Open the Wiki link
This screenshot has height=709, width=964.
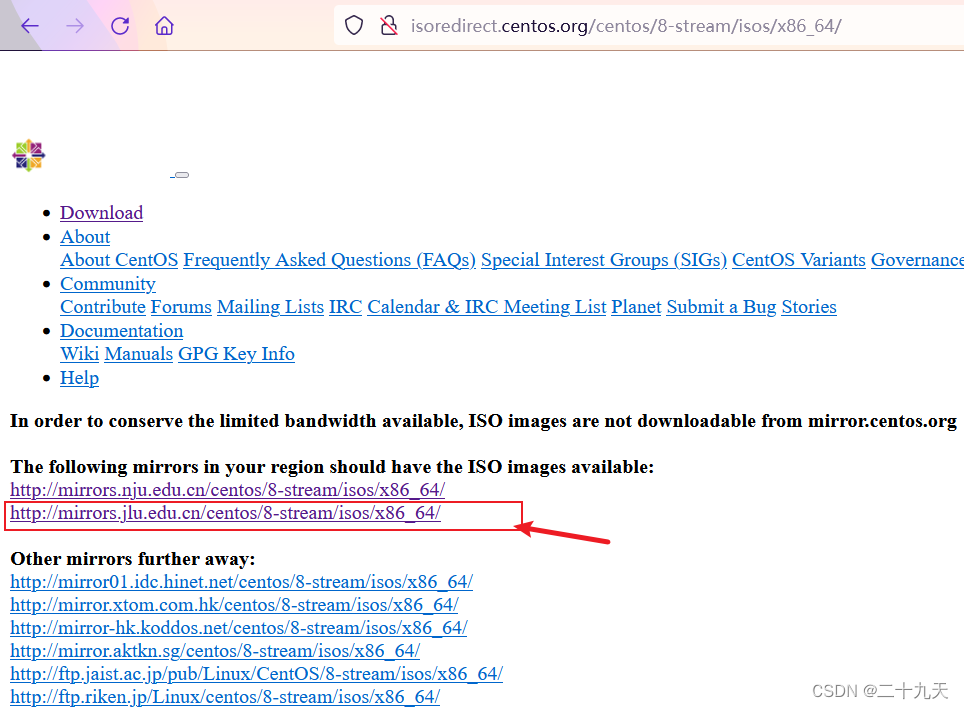tap(79, 354)
